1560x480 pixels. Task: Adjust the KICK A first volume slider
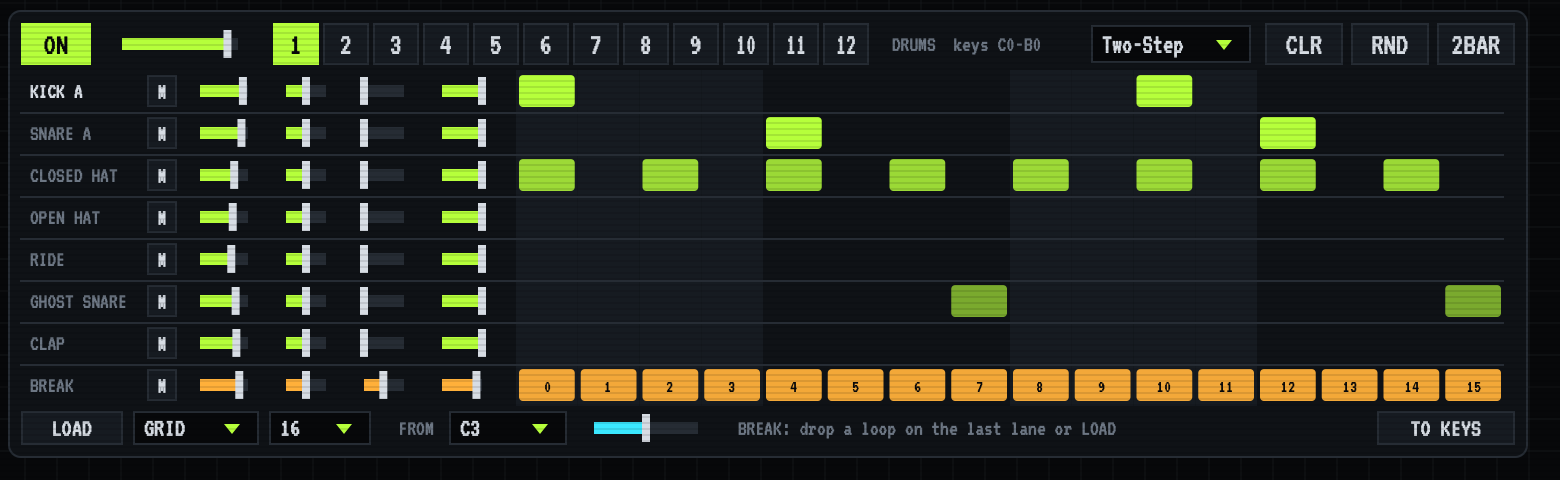[x=224, y=92]
